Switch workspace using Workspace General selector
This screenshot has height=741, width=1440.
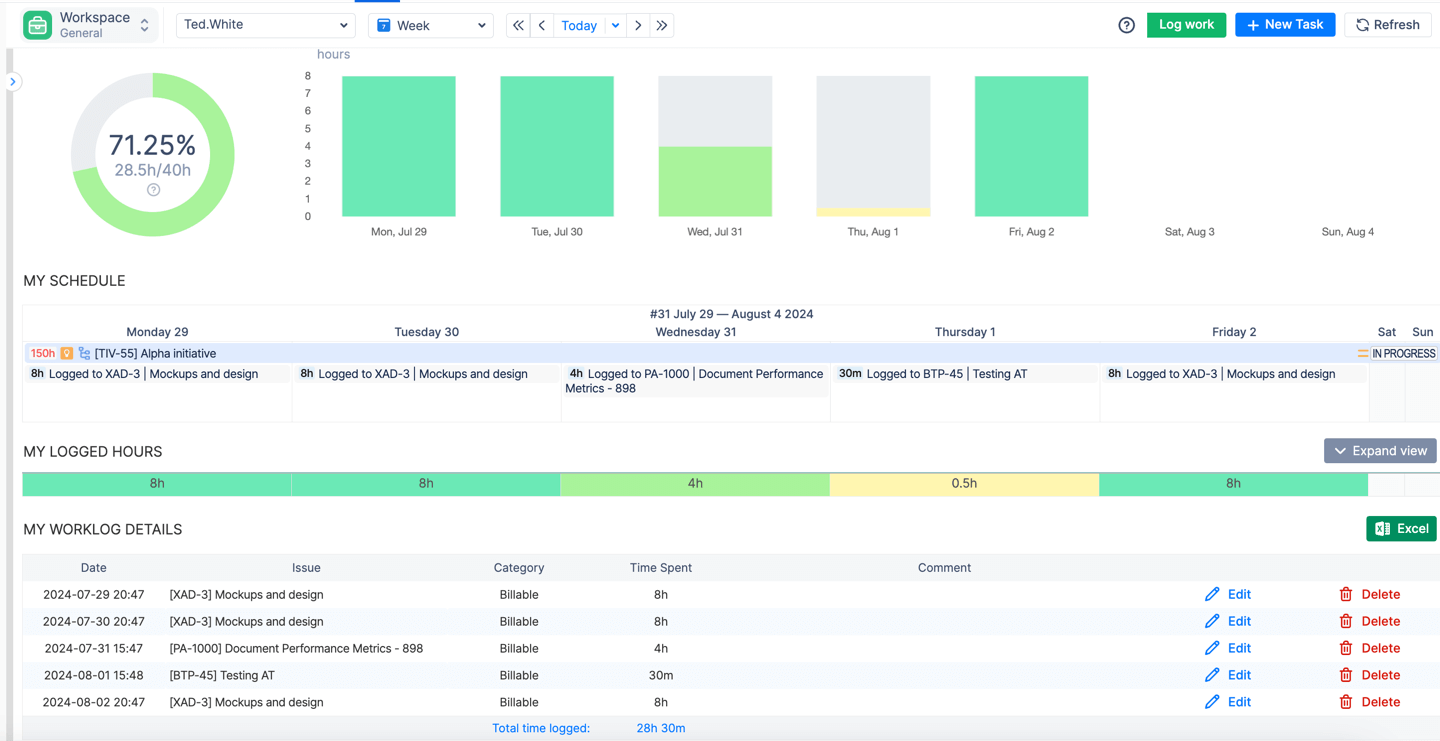point(144,25)
